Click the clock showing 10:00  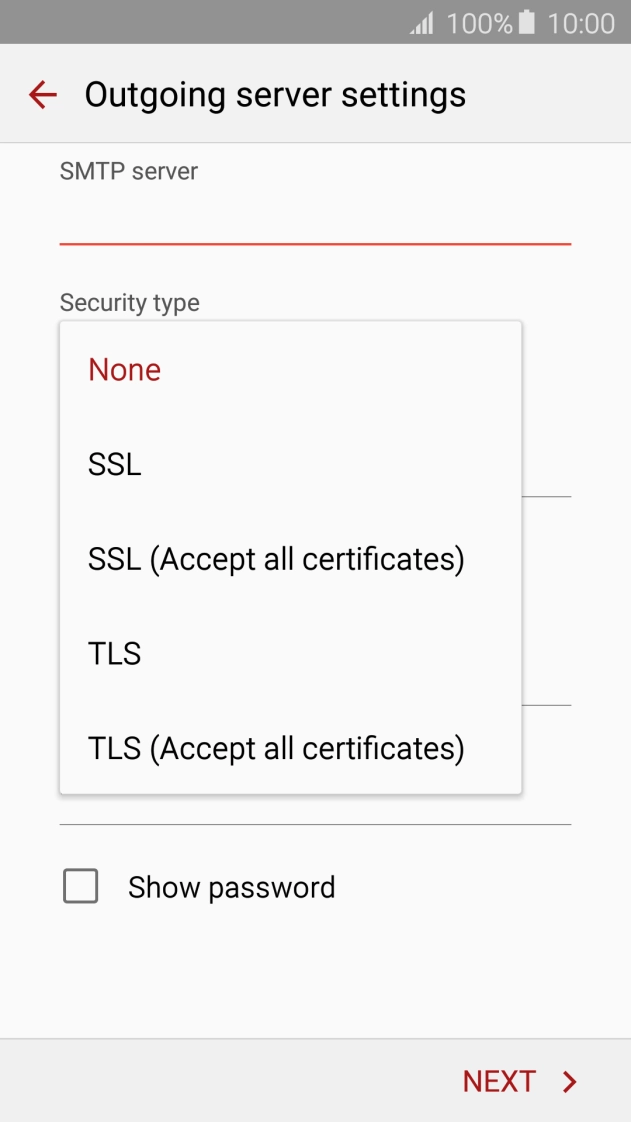pos(580,22)
